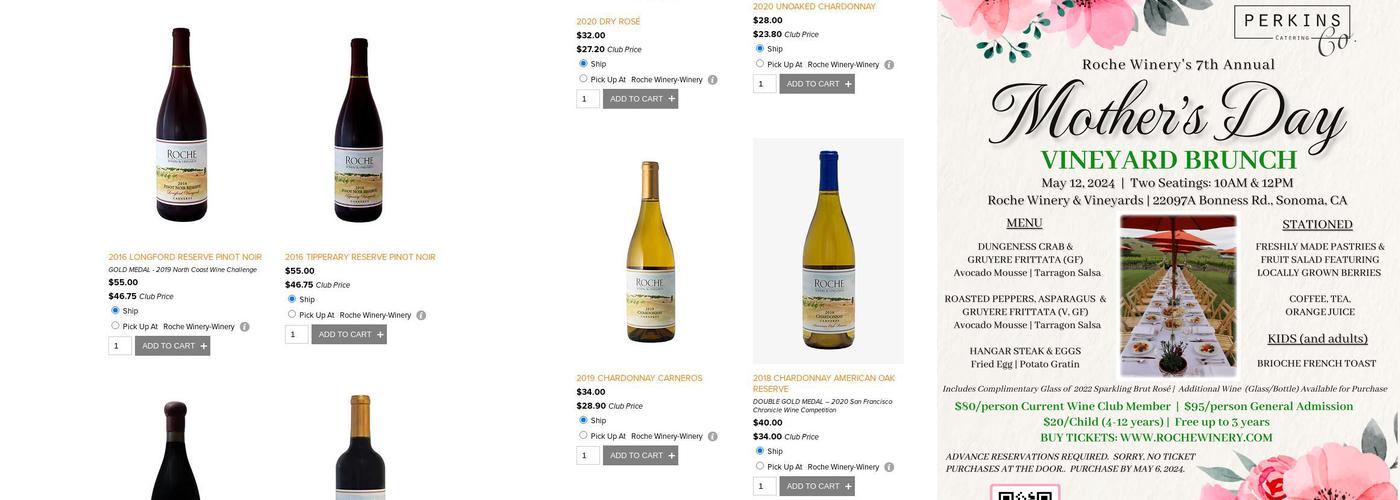Viewport: 1400px width, 500px height.
Task: Select Ship option for 2020 Dry Rosé
Action: click(x=583, y=64)
